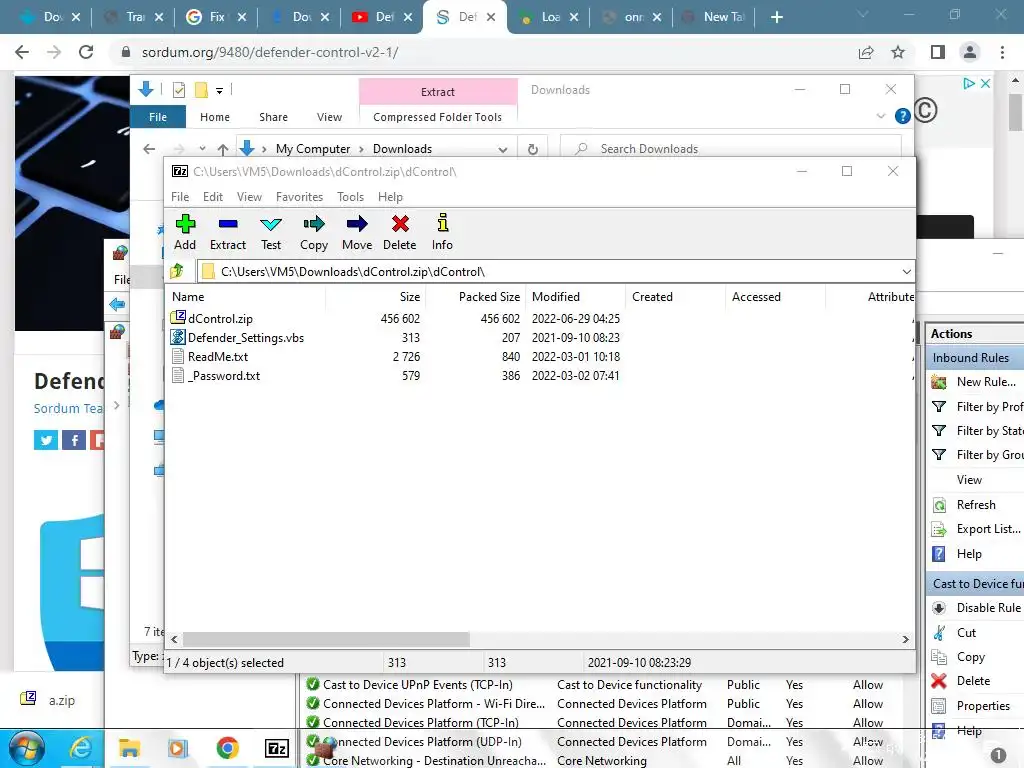Select Defender_Settings.vbs file row
The width and height of the screenshot is (1024, 768).
pyautogui.click(x=246, y=338)
